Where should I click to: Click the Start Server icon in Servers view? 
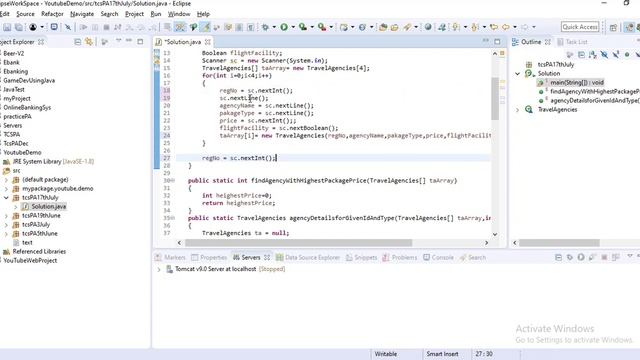coord(581,257)
